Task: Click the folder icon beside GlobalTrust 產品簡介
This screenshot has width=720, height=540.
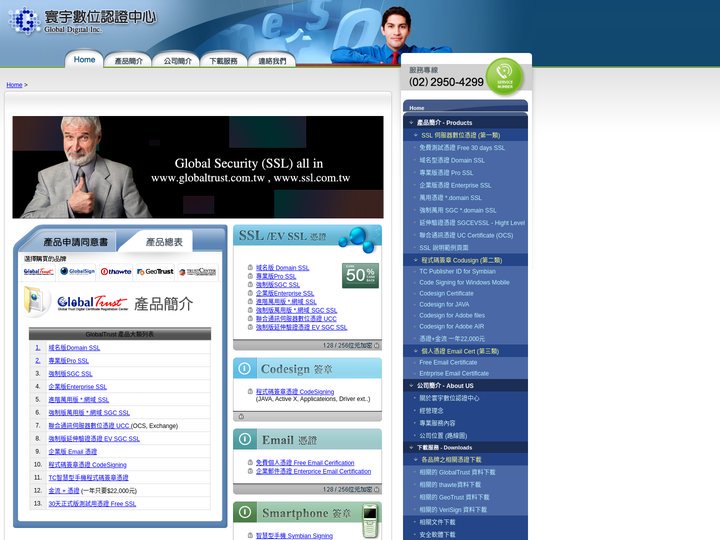Action: tap(36, 301)
